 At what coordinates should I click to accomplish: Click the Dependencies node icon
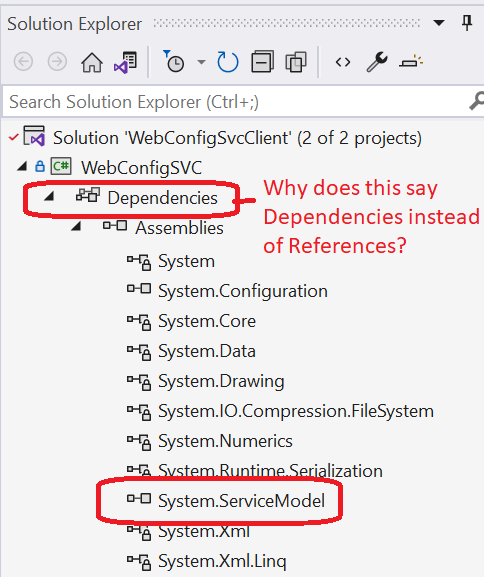point(88,195)
